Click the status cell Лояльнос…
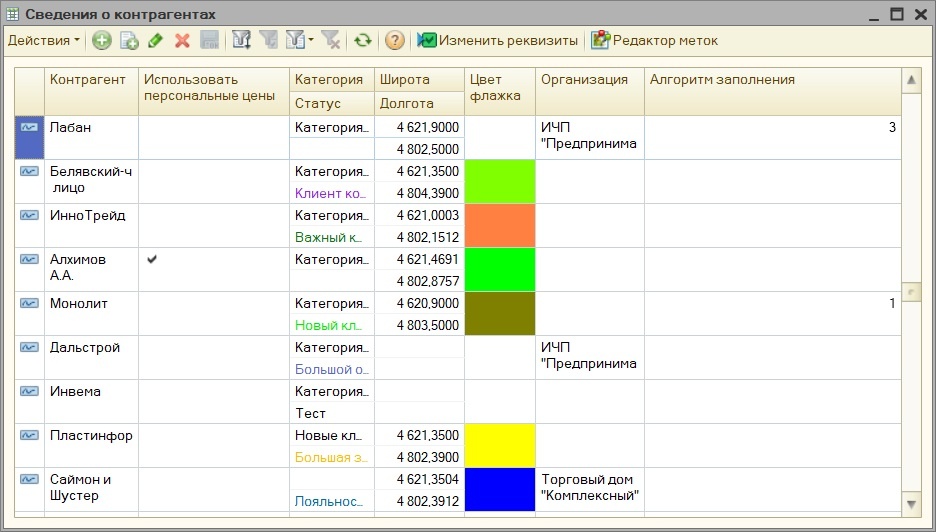Viewport: 936px width, 532px height. (x=332, y=501)
